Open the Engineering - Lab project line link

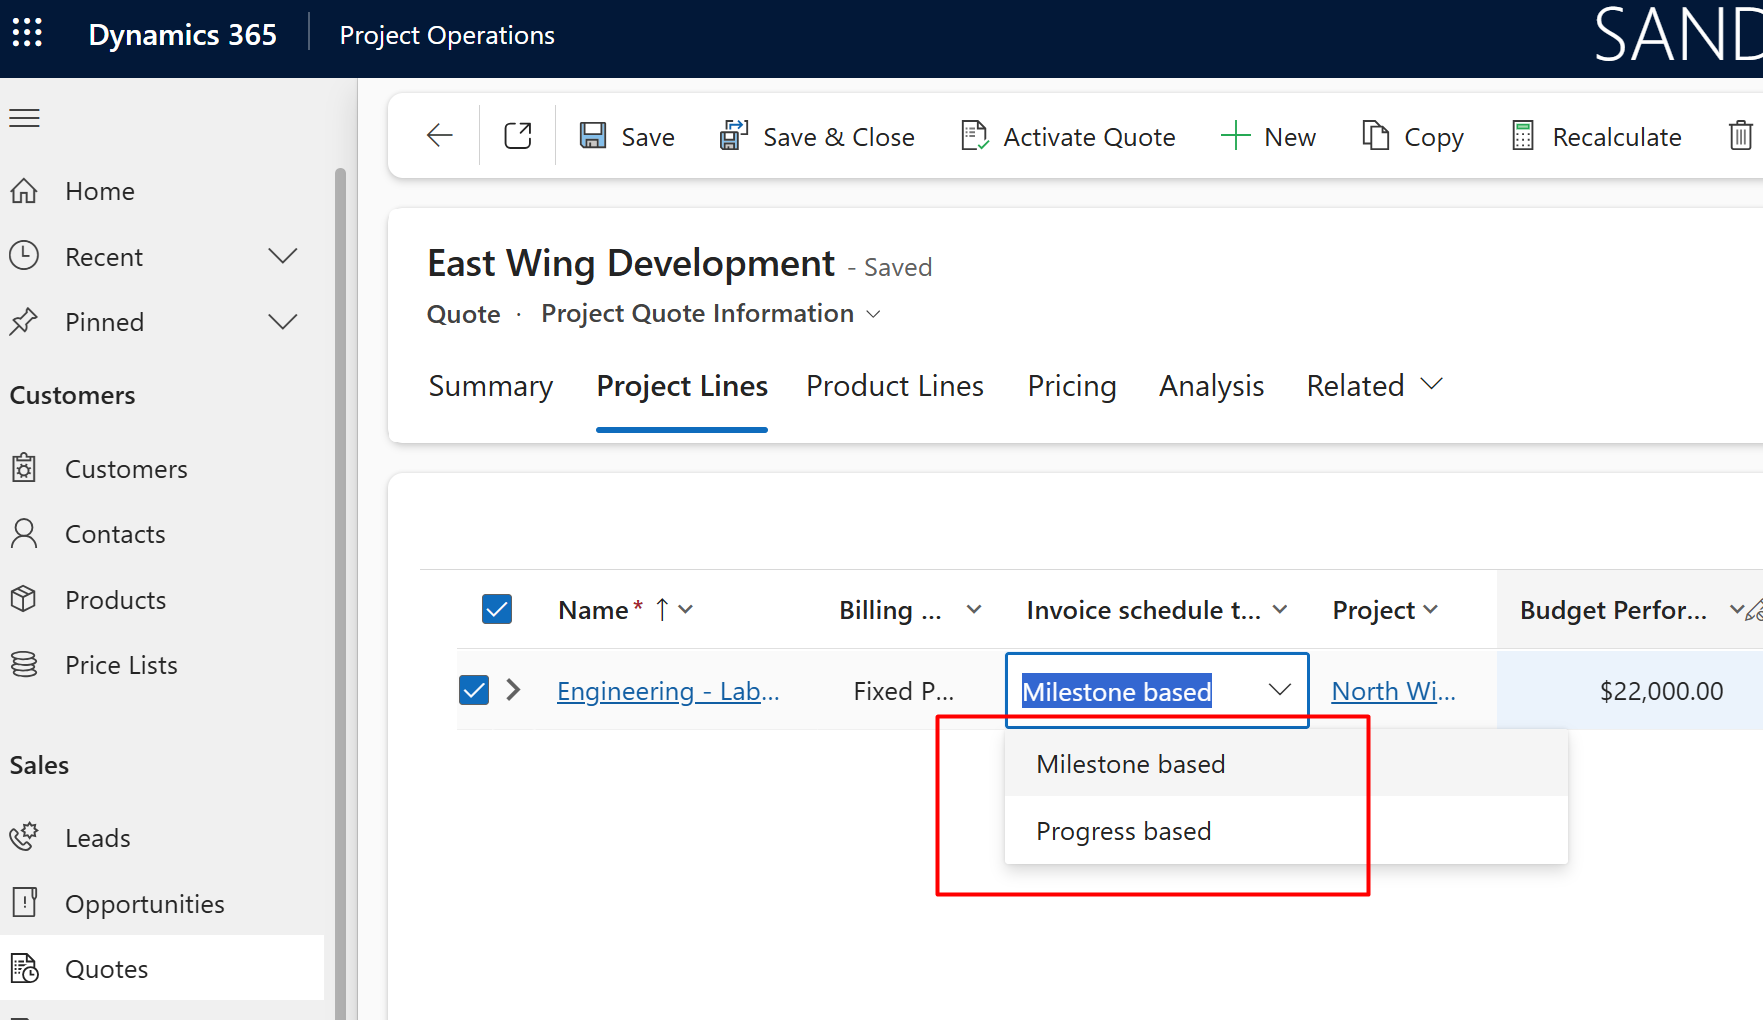pyautogui.click(x=666, y=690)
